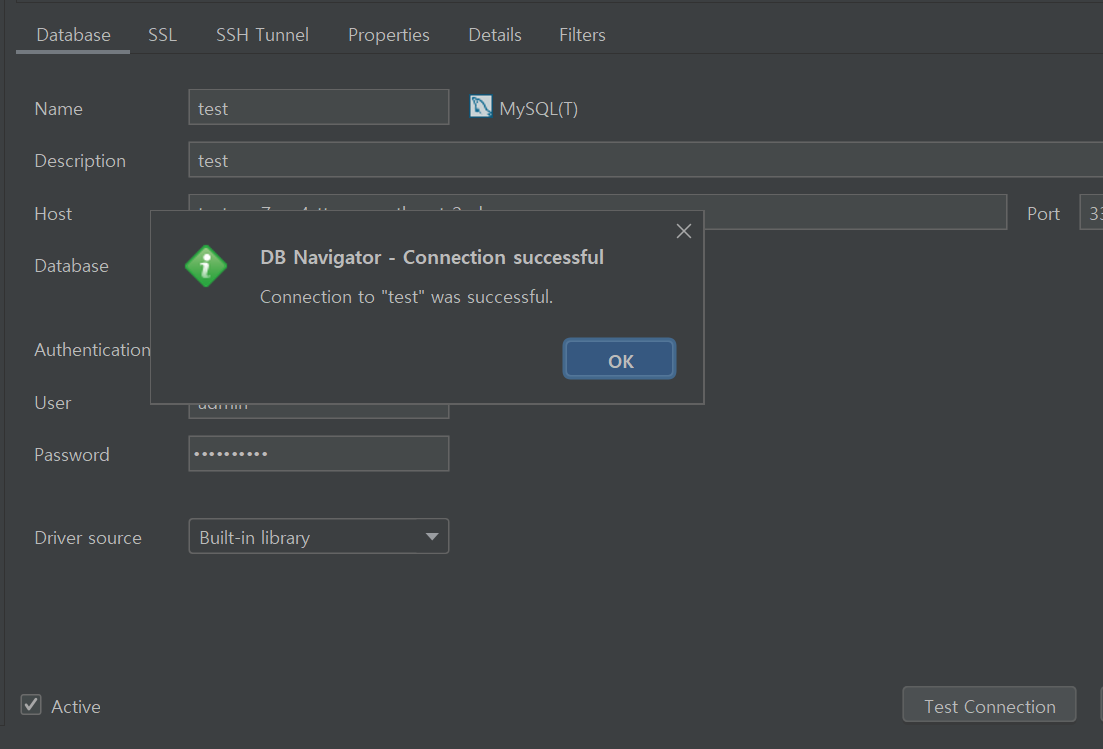Select the Database tab

[x=73, y=34]
